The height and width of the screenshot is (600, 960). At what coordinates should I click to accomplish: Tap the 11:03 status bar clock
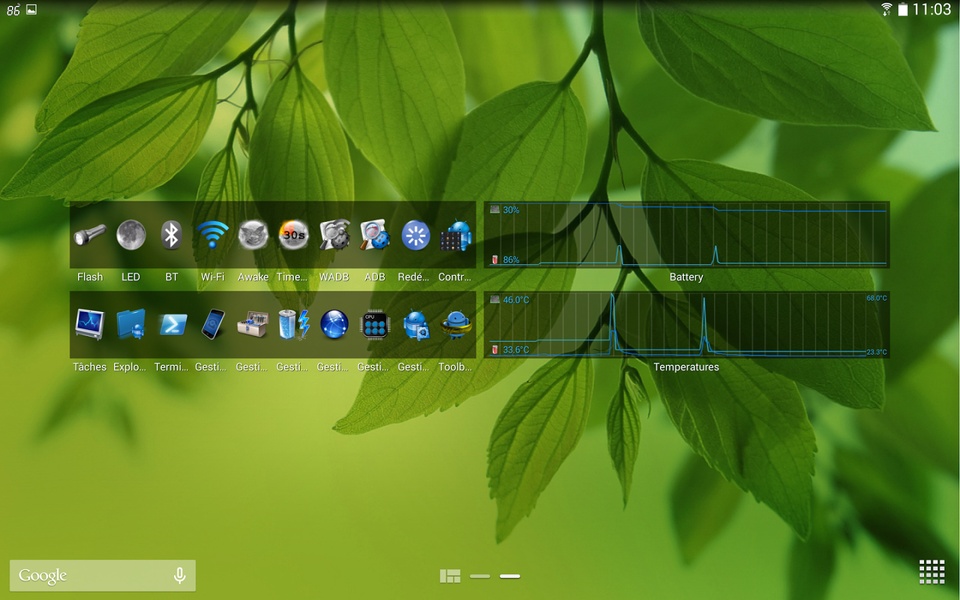931,9
